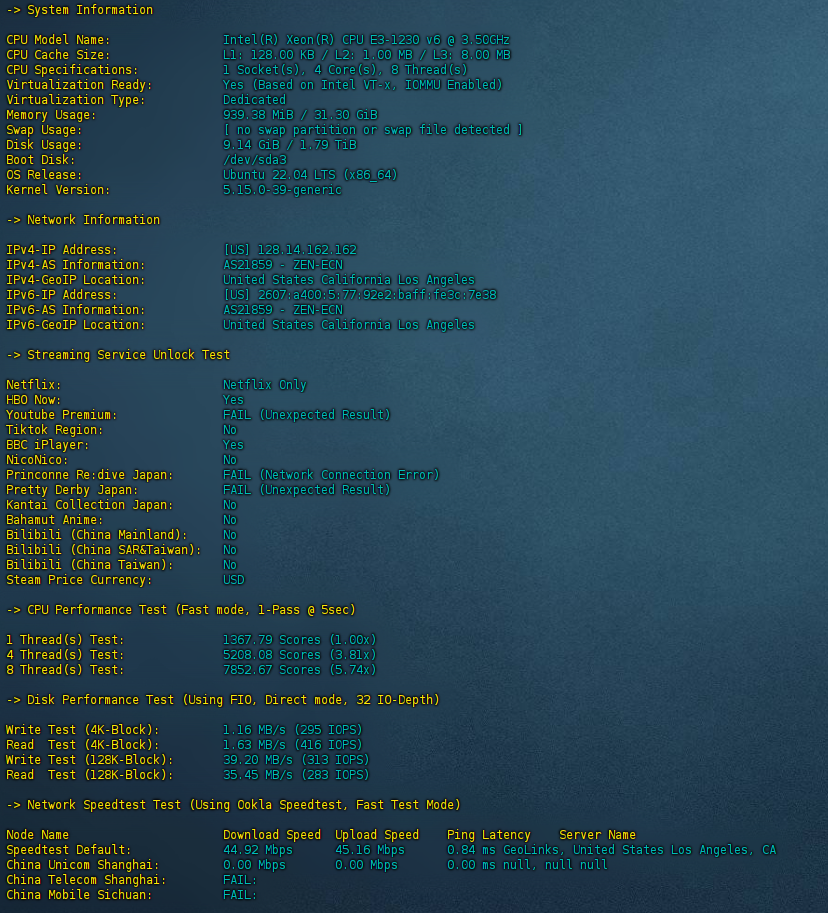Click the Write Test 4K-Block result value

[x=293, y=730]
